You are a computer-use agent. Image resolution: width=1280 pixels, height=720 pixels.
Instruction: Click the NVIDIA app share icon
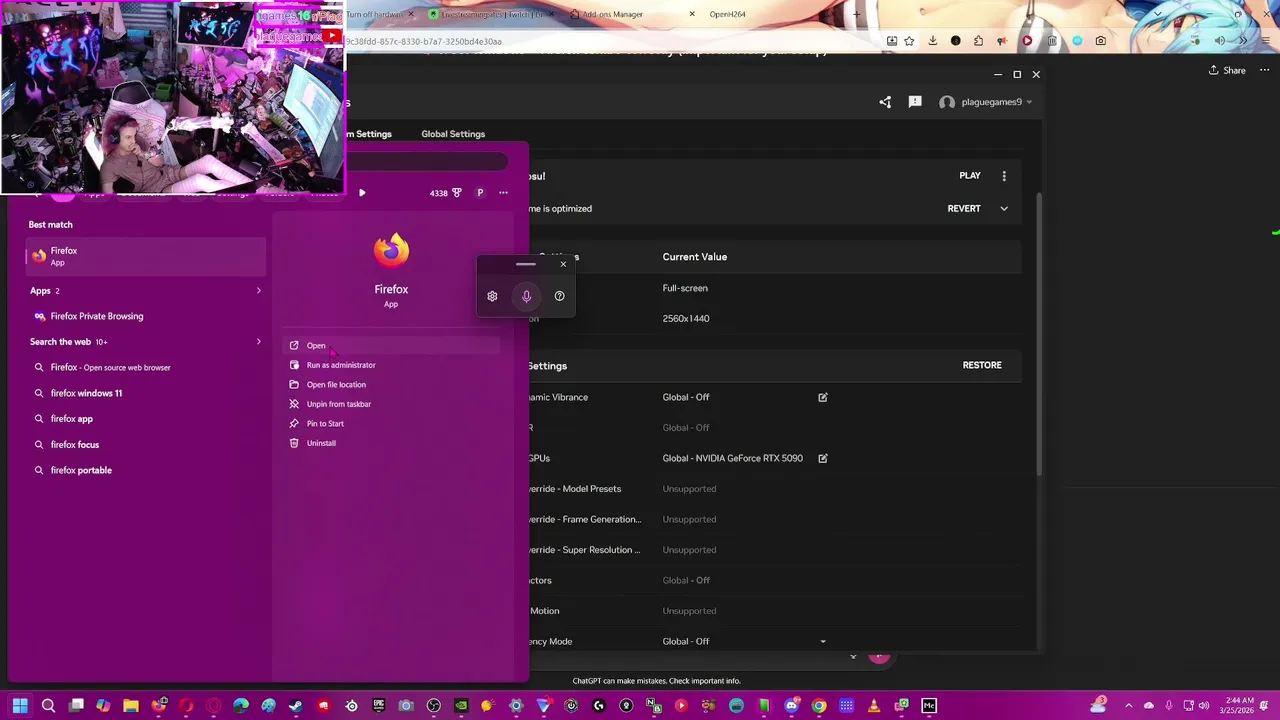(x=885, y=102)
